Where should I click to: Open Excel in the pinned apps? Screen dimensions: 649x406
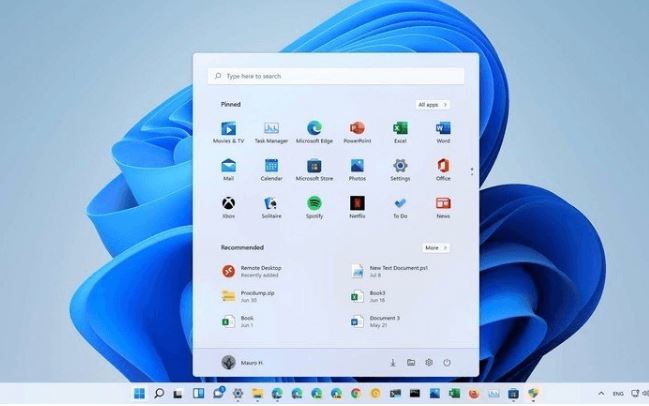pyautogui.click(x=400, y=132)
